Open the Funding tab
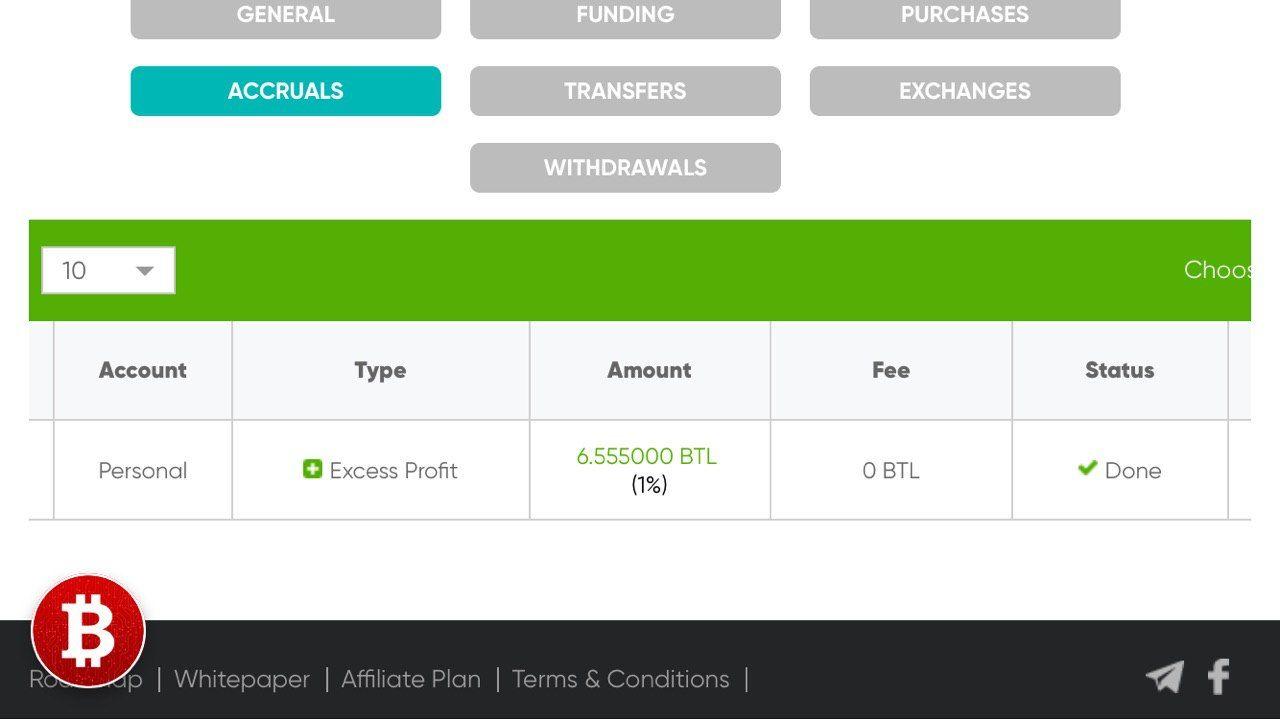The width and height of the screenshot is (1280, 719). (625, 16)
